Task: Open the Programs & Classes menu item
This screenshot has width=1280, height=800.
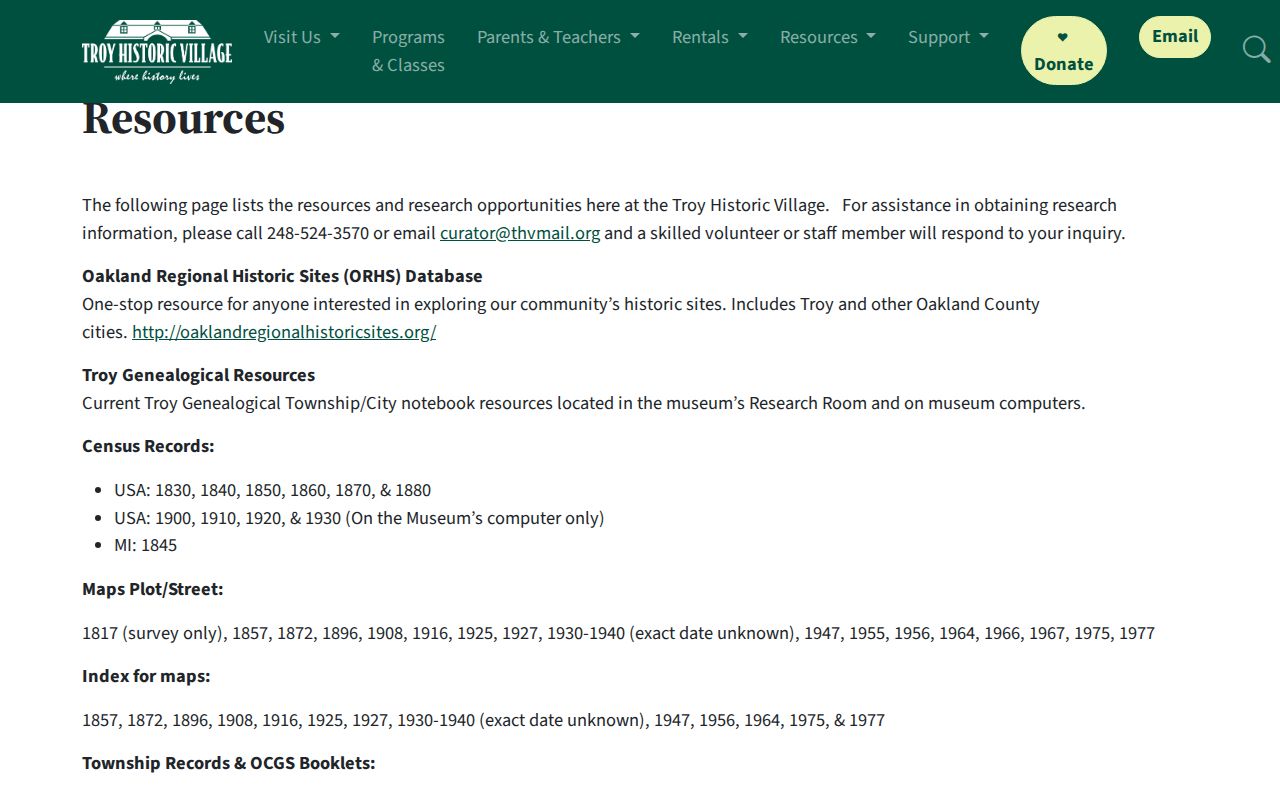Action: tap(408, 51)
